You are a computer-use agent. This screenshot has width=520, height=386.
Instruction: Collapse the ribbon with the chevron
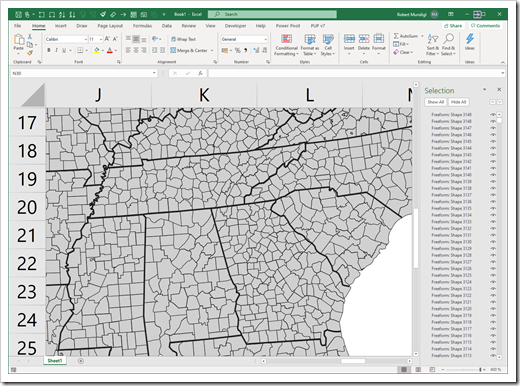click(x=502, y=62)
